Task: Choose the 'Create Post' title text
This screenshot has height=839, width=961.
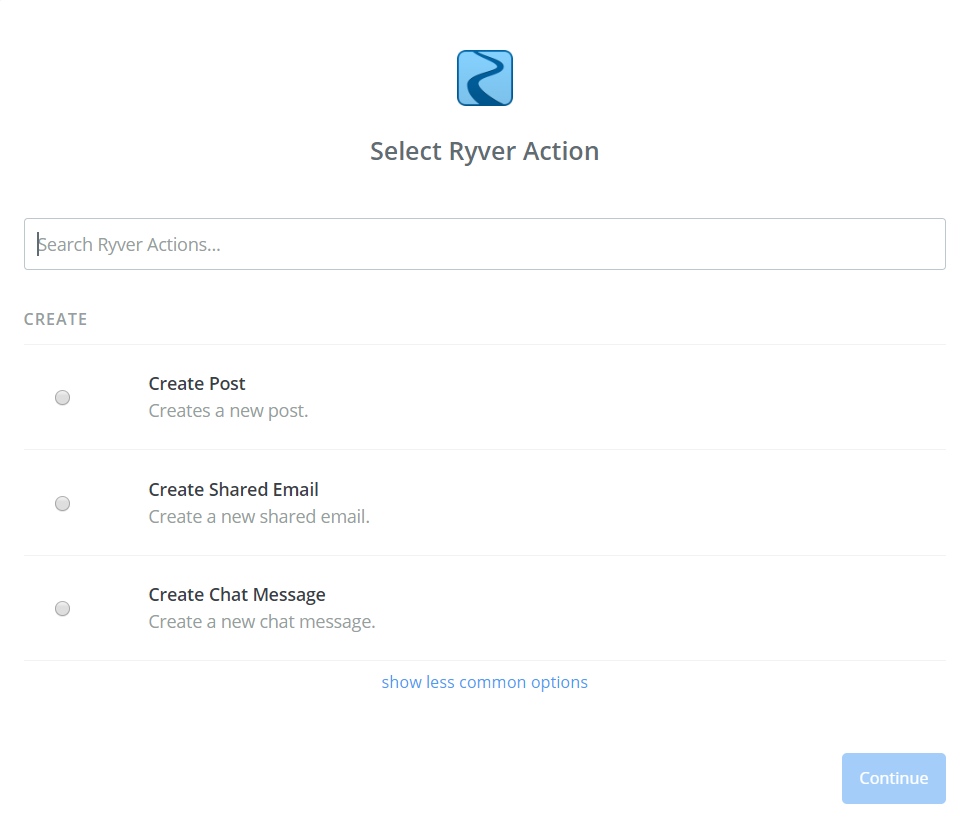Action: tap(197, 384)
